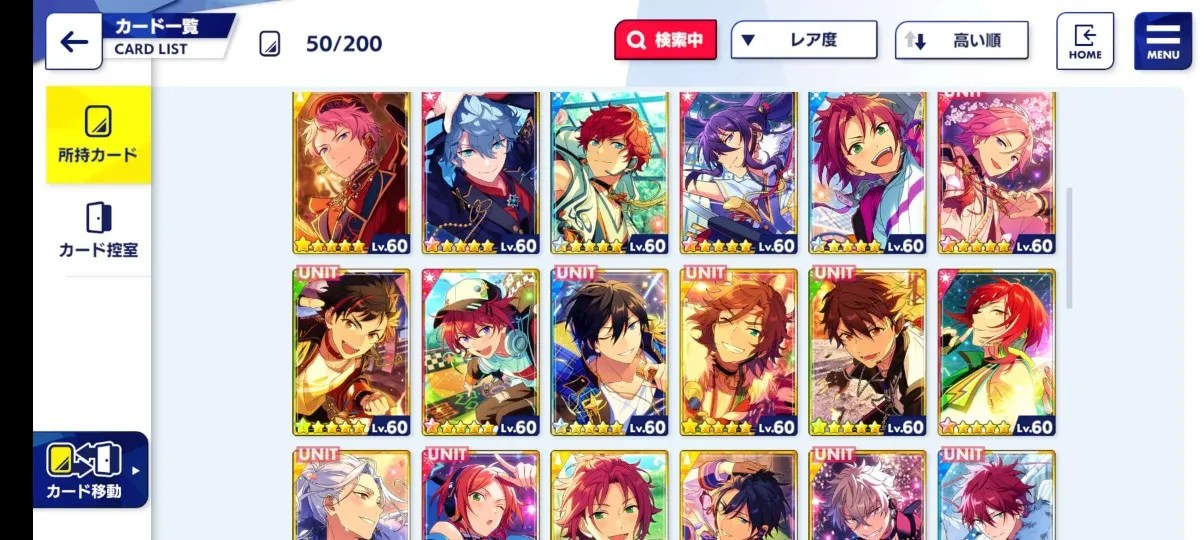This screenshot has width=1204, height=540.
Task: Open the HOME icon button
Action: 1084,41
